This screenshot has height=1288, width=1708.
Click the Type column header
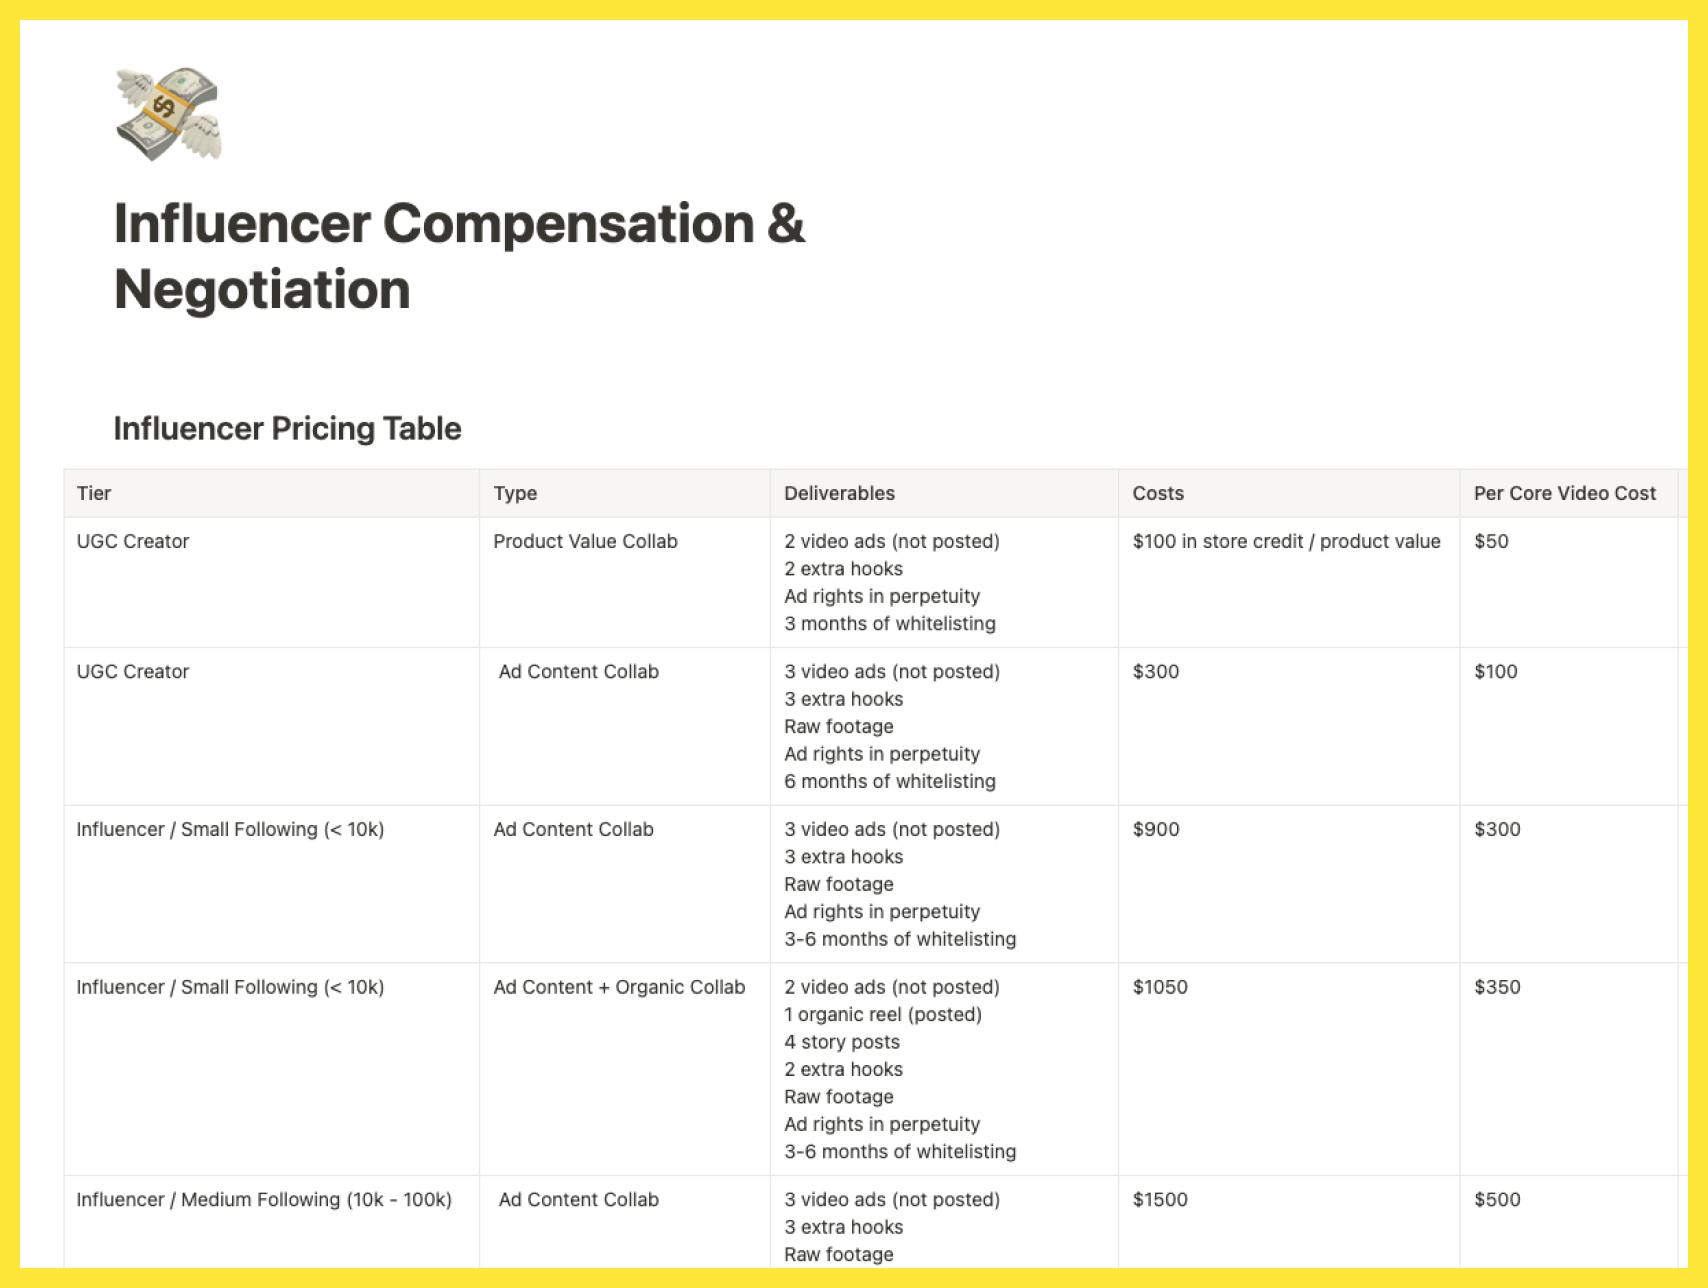(x=624, y=493)
